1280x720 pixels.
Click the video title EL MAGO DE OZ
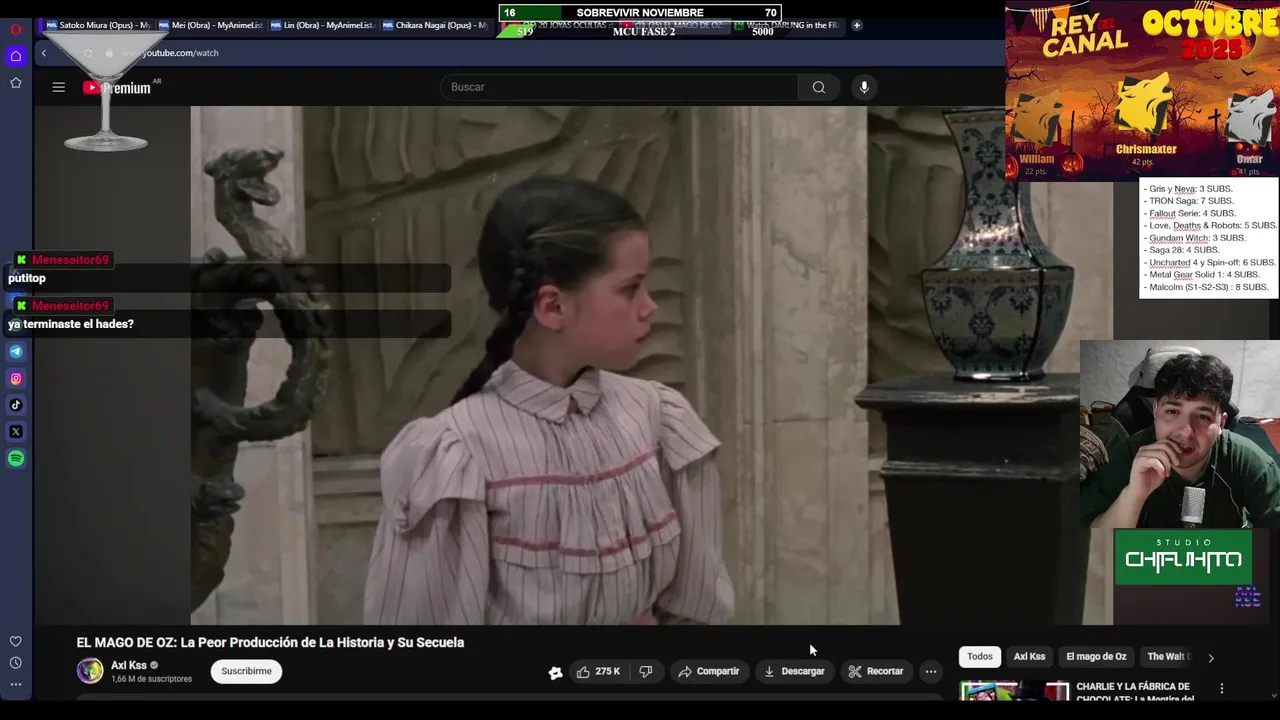tap(270, 643)
